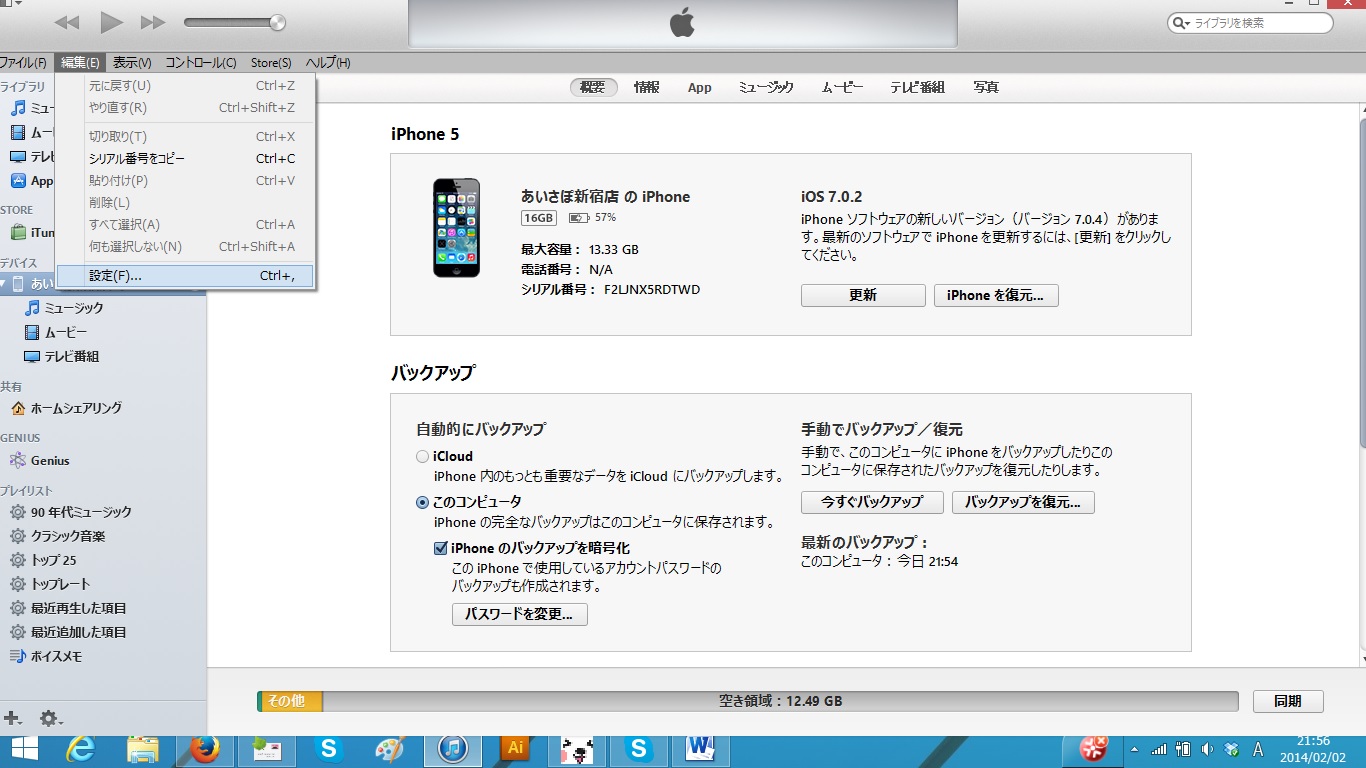
Task: Start playback with the Play button
Action: pos(111,22)
